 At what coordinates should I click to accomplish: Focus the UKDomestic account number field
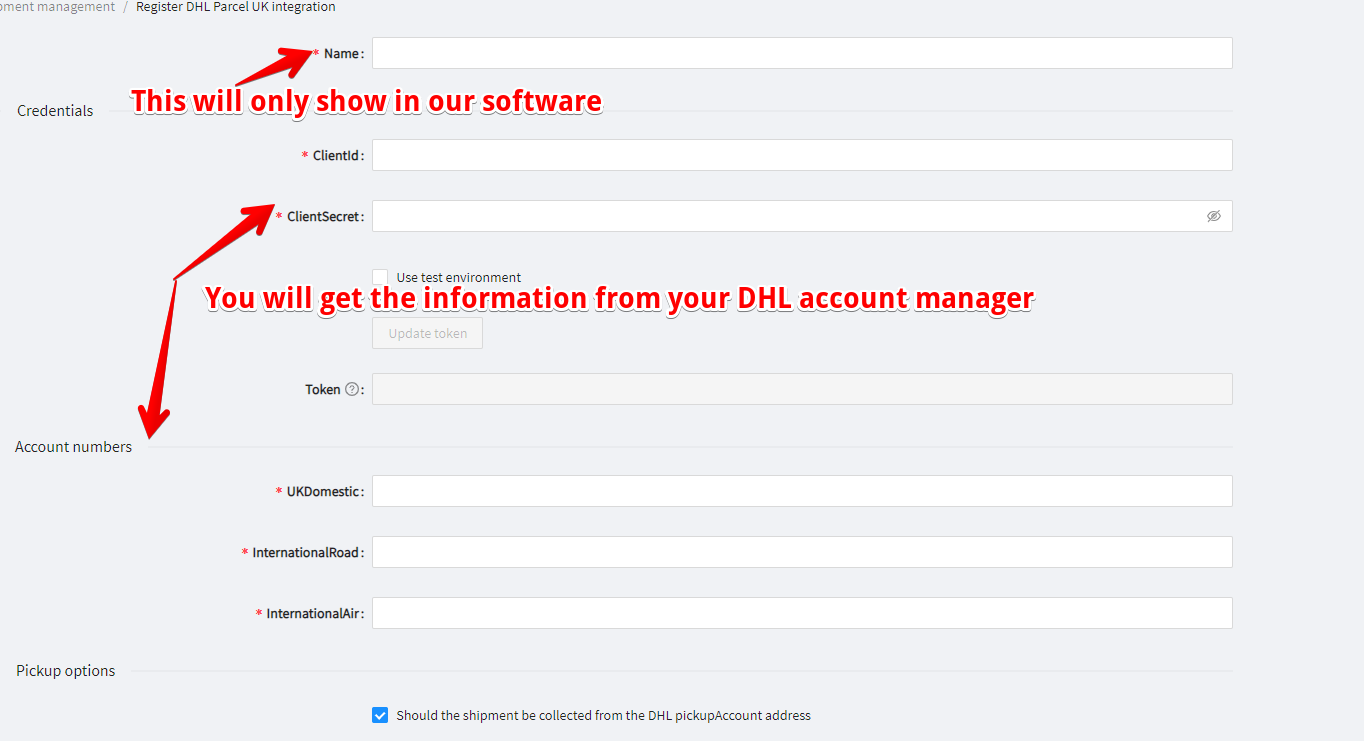click(802, 491)
